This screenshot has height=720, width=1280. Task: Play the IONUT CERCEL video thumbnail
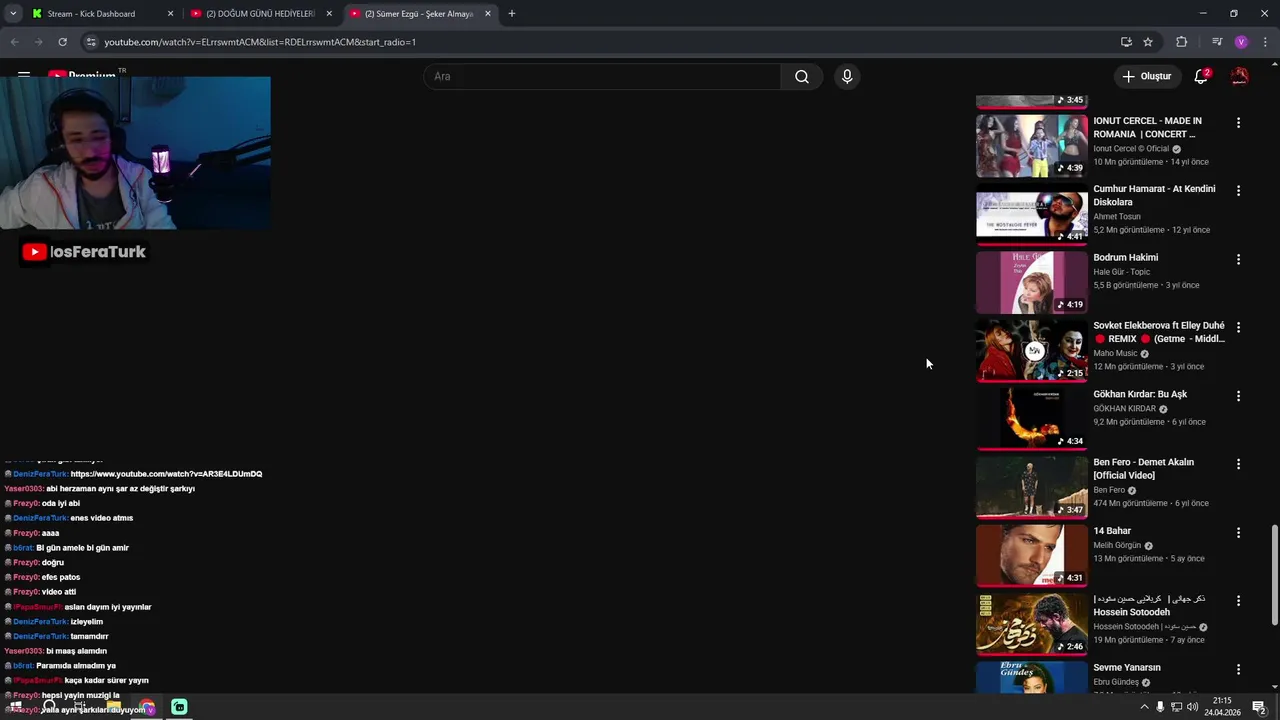(x=1031, y=146)
